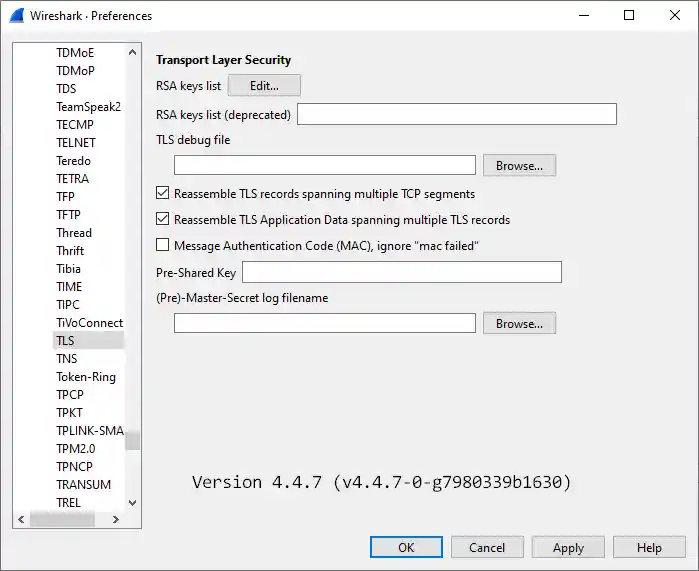
Task: Select Token-Ring protocol
Action: (x=86, y=377)
